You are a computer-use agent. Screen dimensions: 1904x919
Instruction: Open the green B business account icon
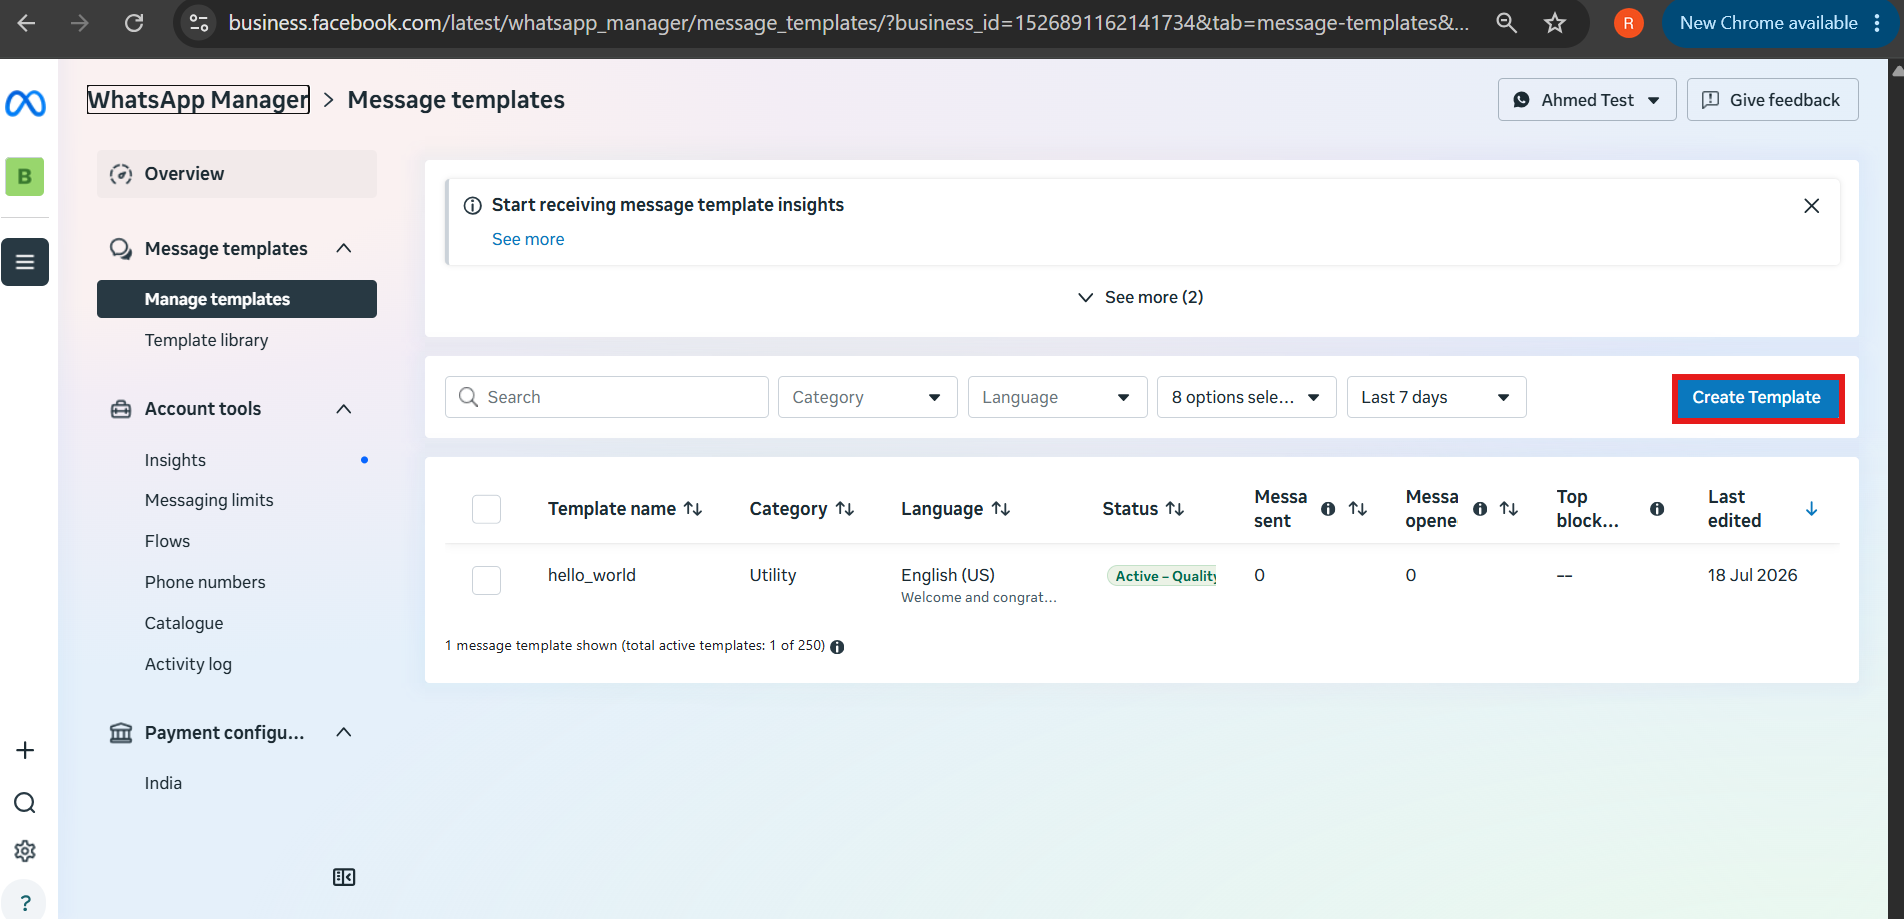[25, 176]
